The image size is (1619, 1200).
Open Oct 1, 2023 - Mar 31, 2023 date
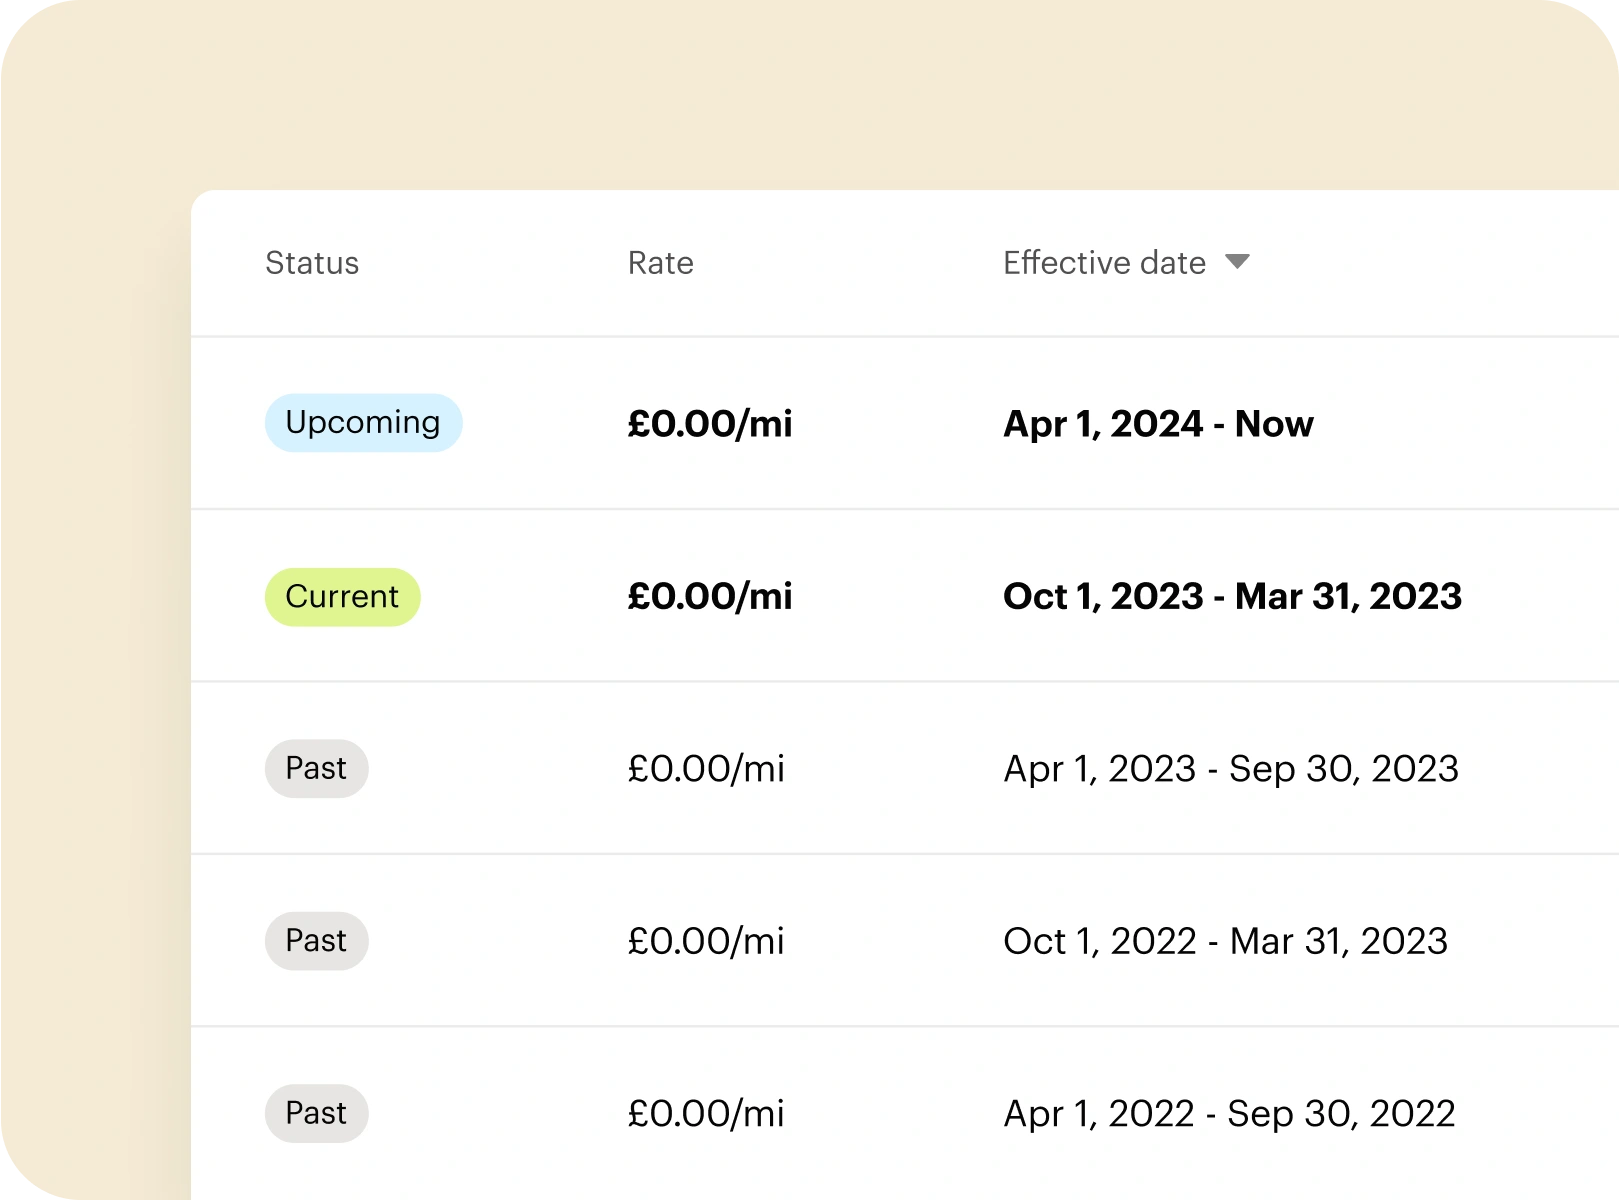pos(1232,597)
